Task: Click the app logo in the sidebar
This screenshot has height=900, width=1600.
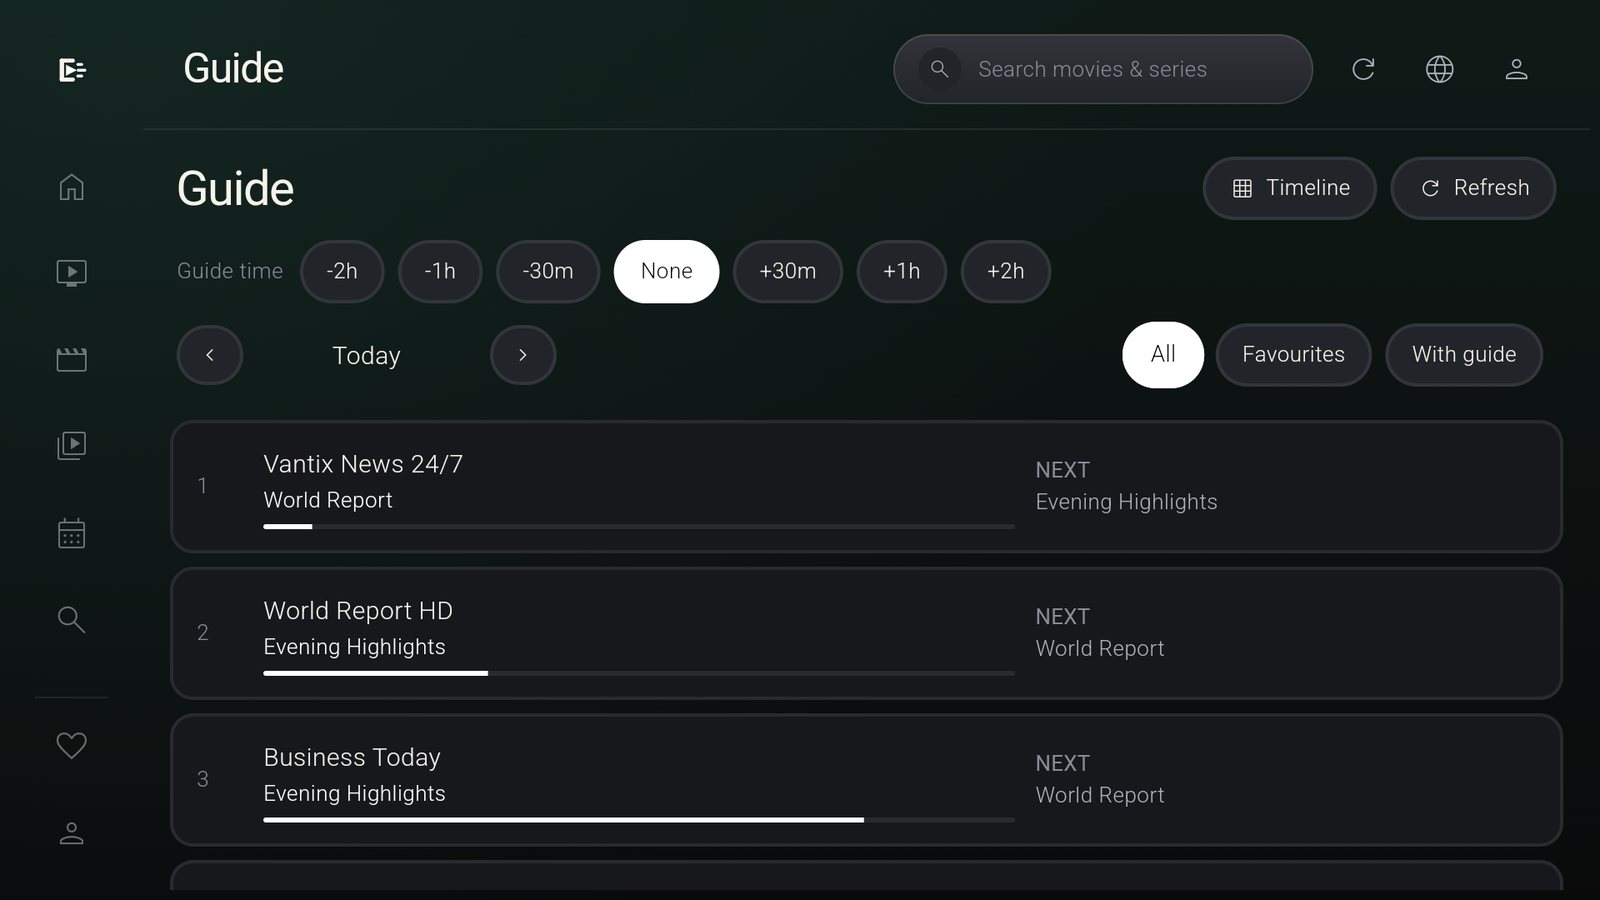Action: tap(72, 70)
